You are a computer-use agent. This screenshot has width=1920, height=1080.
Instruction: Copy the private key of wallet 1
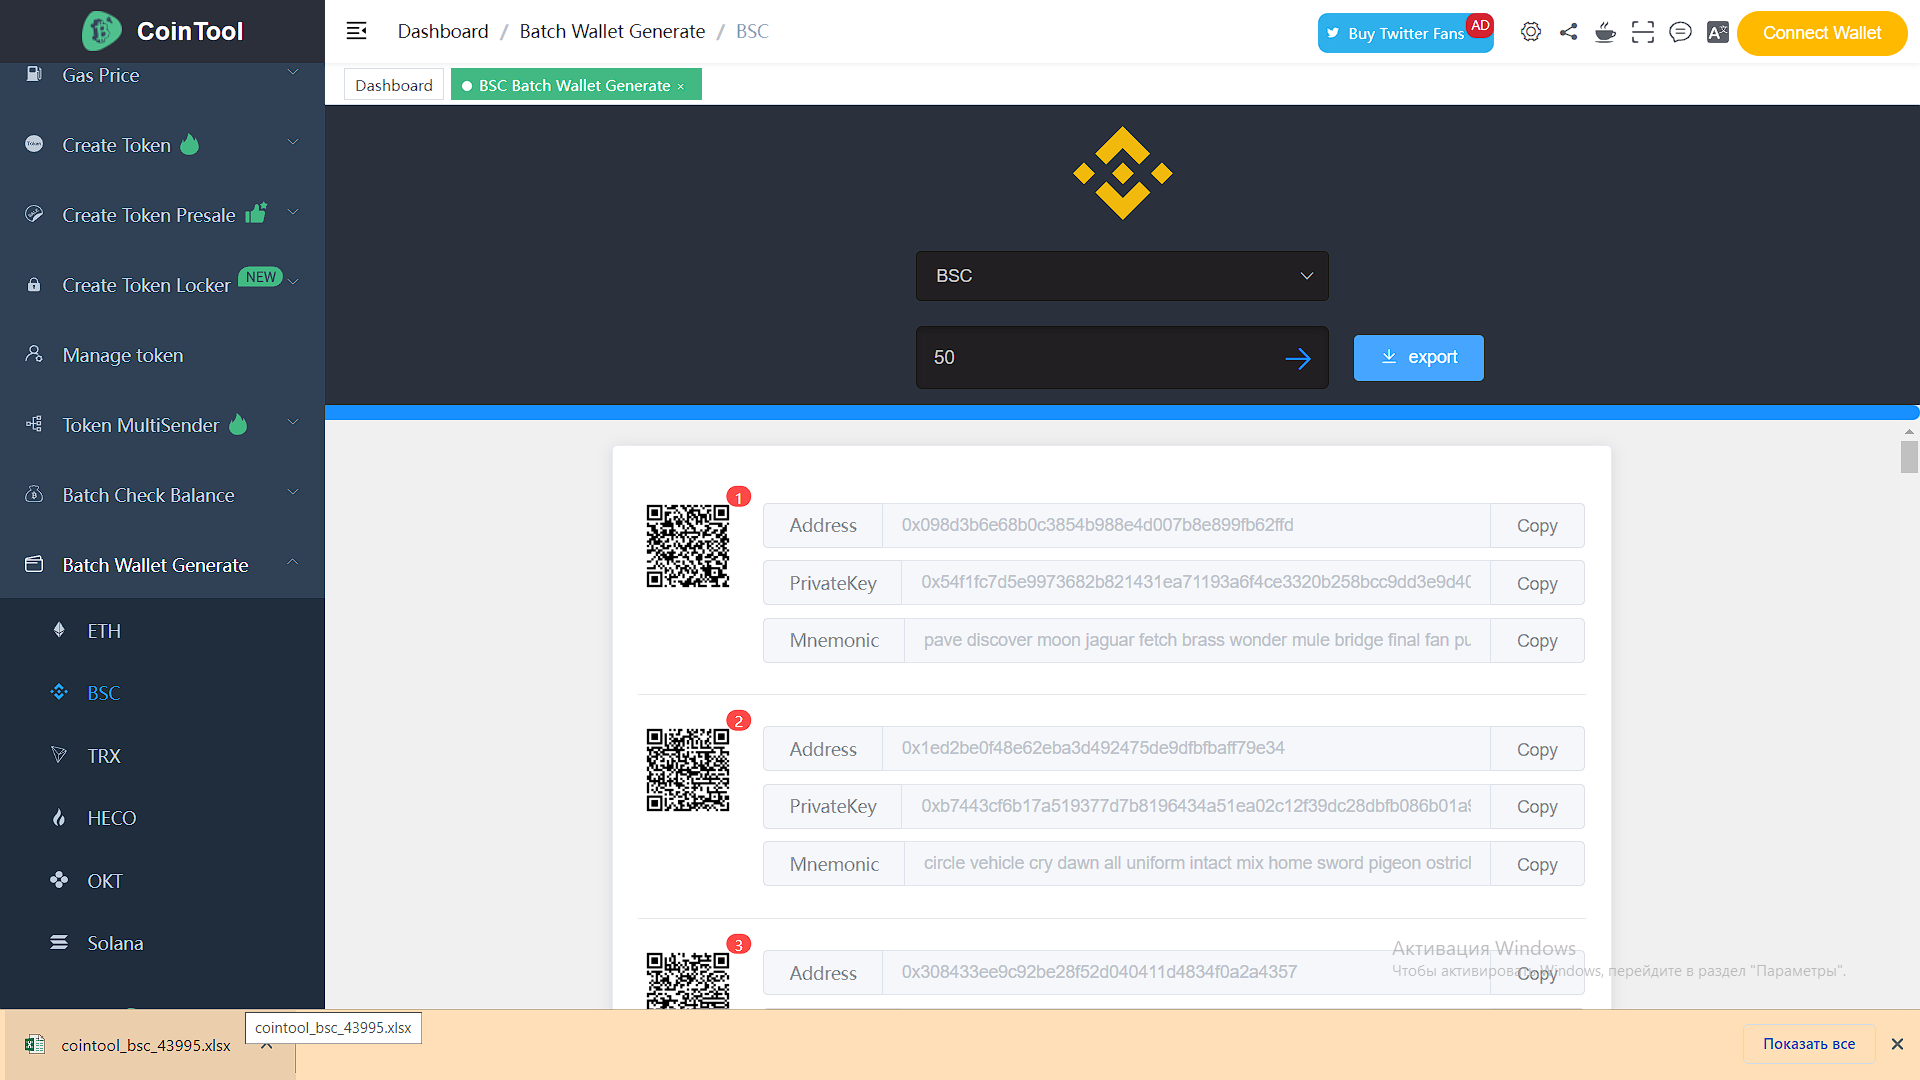[x=1537, y=583]
